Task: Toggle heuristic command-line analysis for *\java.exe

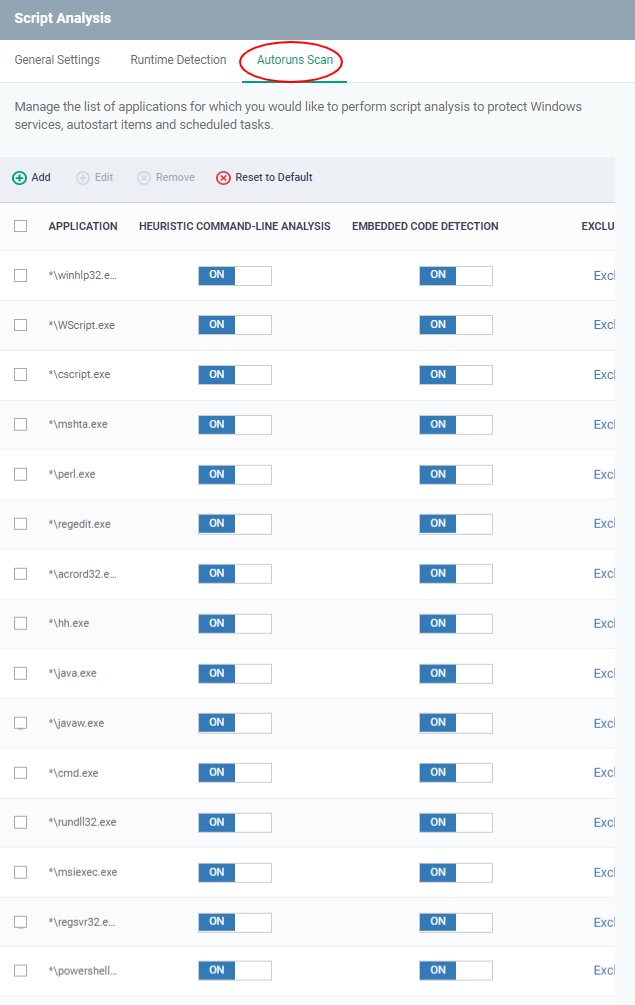Action: point(235,673)
